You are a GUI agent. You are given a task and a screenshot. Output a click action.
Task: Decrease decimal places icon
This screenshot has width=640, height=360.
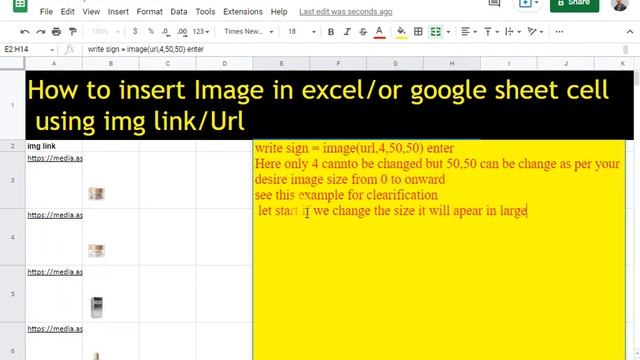pyautogui.click(x=165, y=31)
